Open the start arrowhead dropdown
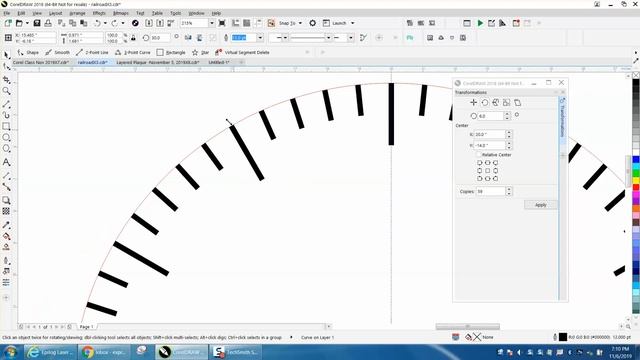 point(285,38)
